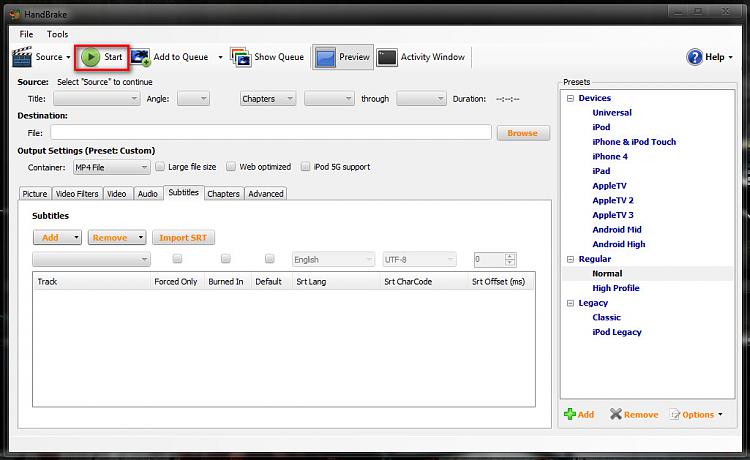Select the Classic legacy preset
The height and width of the screenshot is (460, 750).
click(x=607, y=318)
